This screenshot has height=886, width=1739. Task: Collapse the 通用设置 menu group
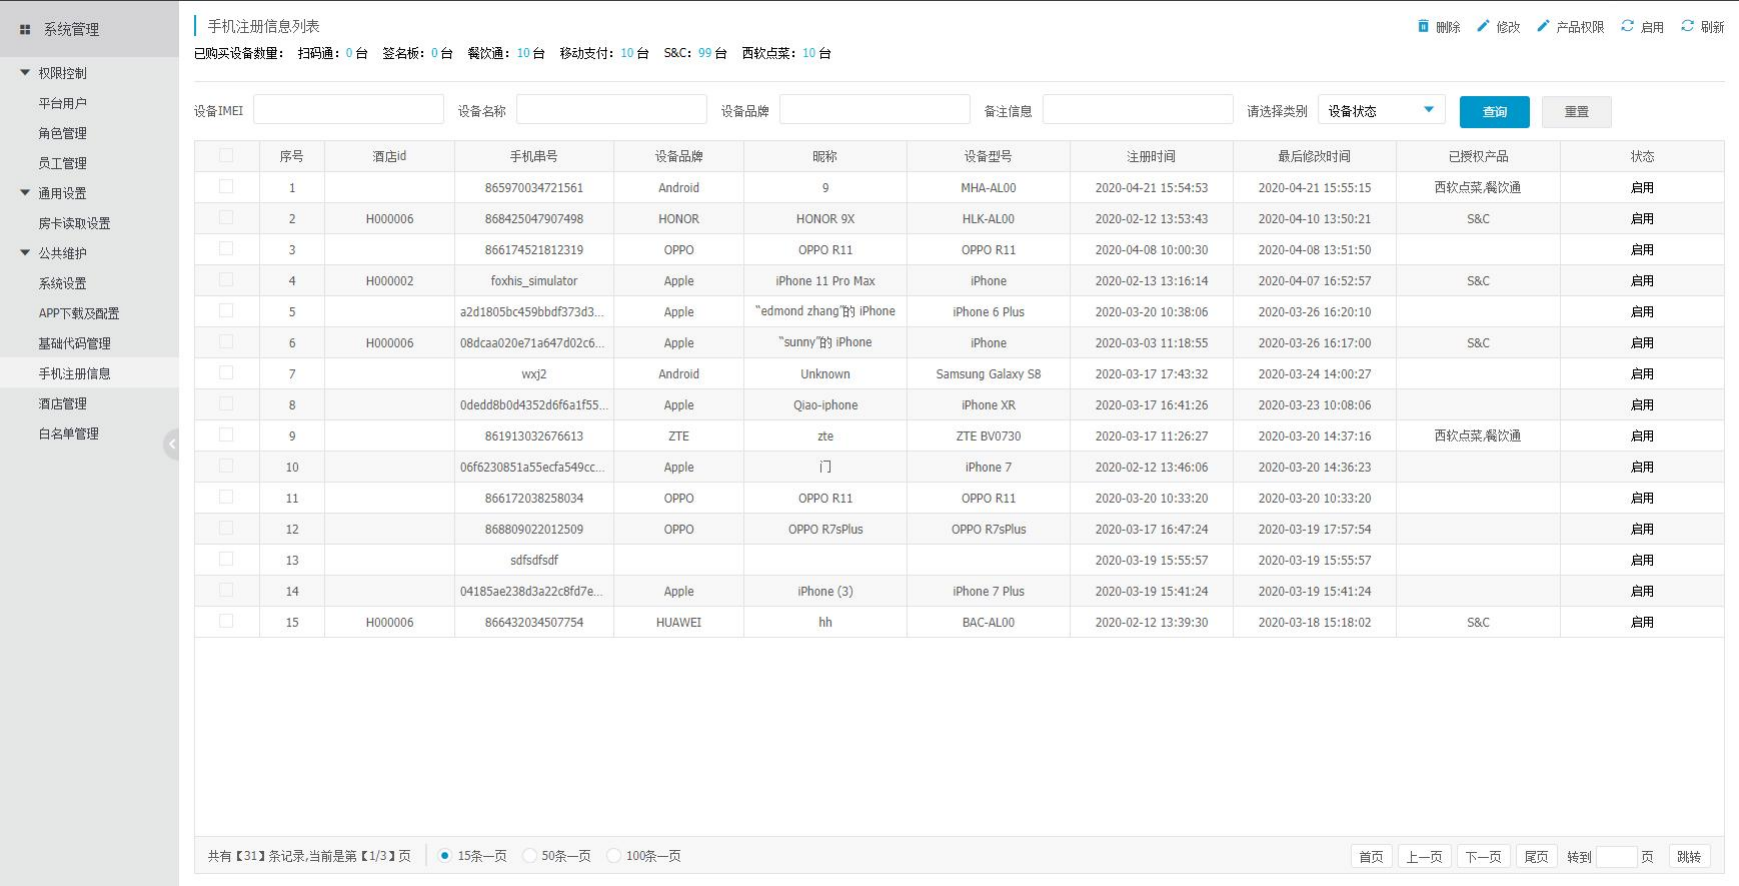click(25, 193)
